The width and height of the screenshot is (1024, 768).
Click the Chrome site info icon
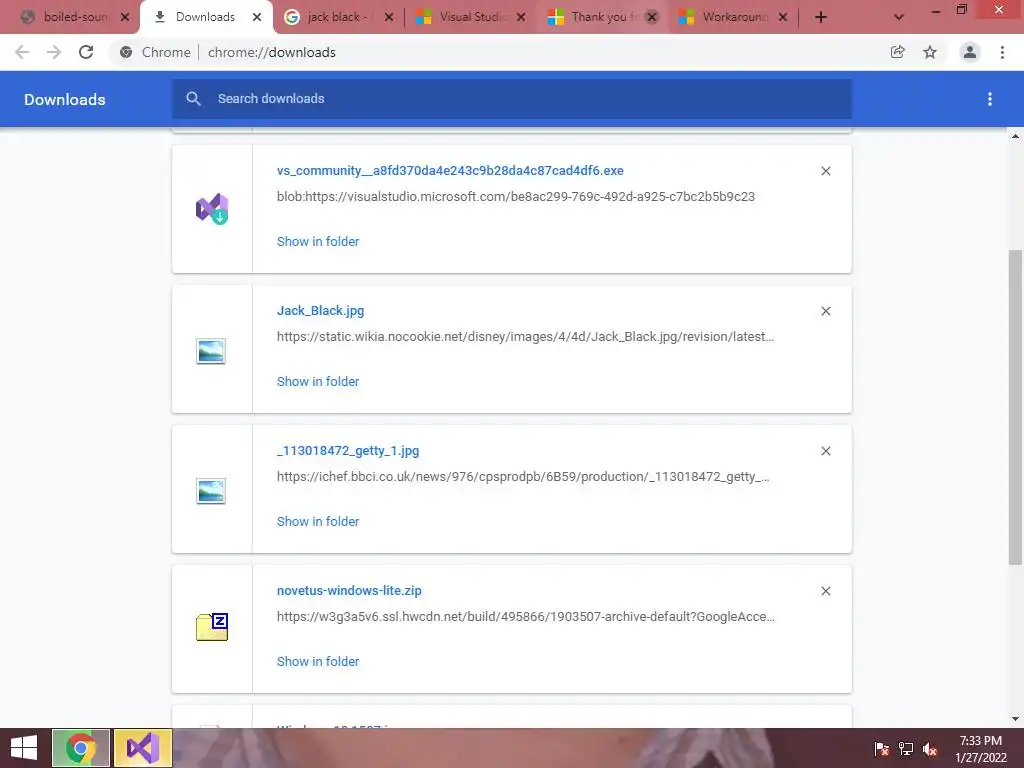(x=126, y=52)
